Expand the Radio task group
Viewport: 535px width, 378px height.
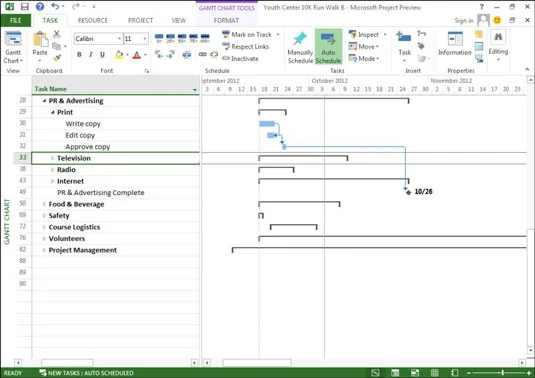pyautogui.click(x=53, y=170)
